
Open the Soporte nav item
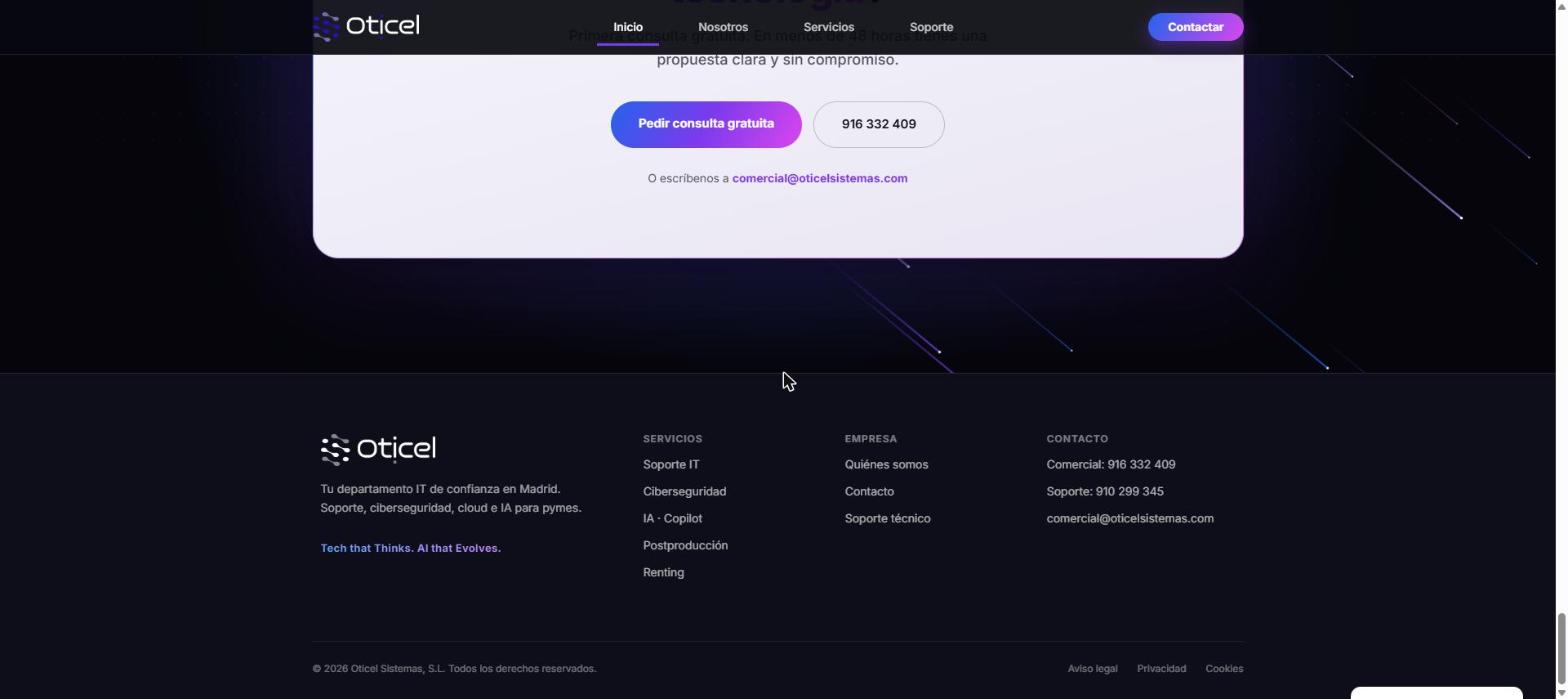coord(931,27)
